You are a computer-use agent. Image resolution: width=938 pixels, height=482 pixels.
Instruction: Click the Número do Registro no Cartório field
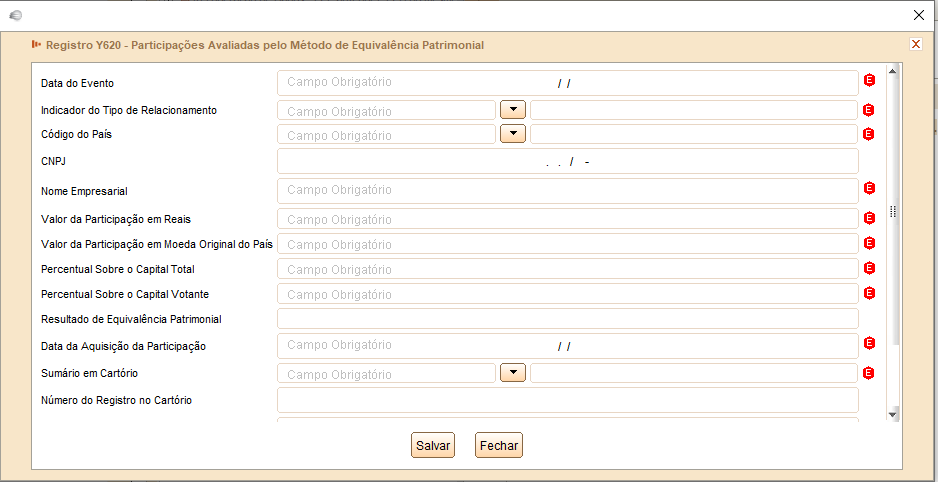(x=568, y=400)
